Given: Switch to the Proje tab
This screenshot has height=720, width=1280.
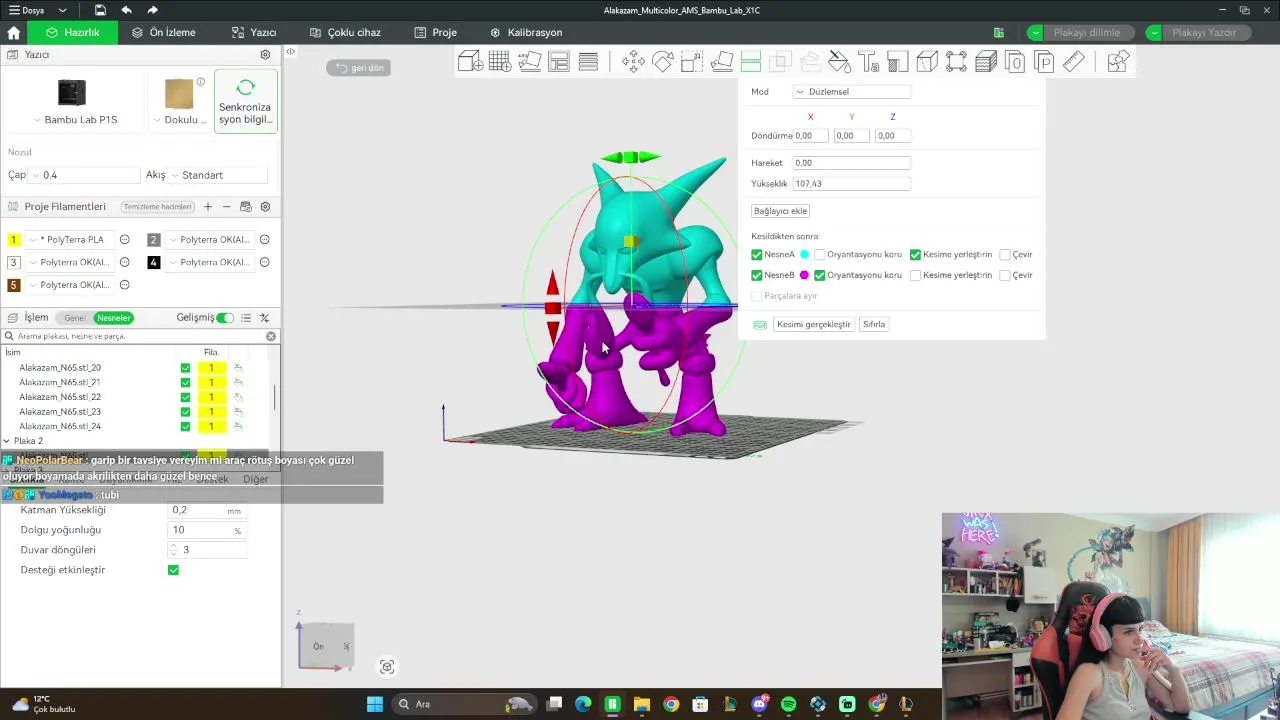Looking at the screenshot, I should click(x=436, y=32).
